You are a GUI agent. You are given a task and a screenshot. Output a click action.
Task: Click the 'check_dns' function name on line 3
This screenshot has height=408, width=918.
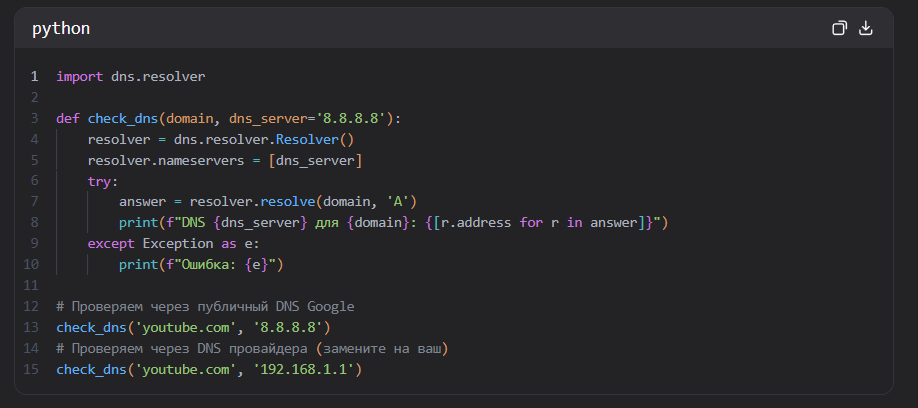(123, 119)
